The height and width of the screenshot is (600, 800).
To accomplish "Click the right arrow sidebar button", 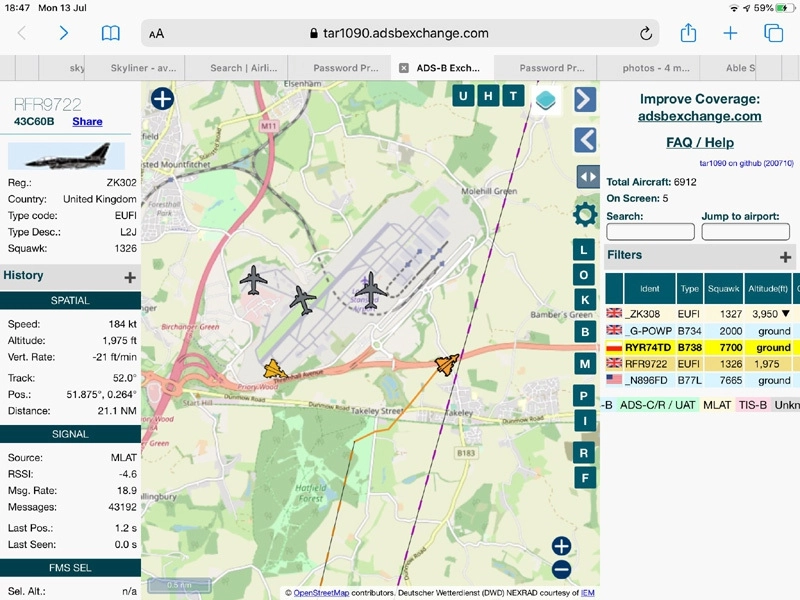I will [x=584, y=99].
